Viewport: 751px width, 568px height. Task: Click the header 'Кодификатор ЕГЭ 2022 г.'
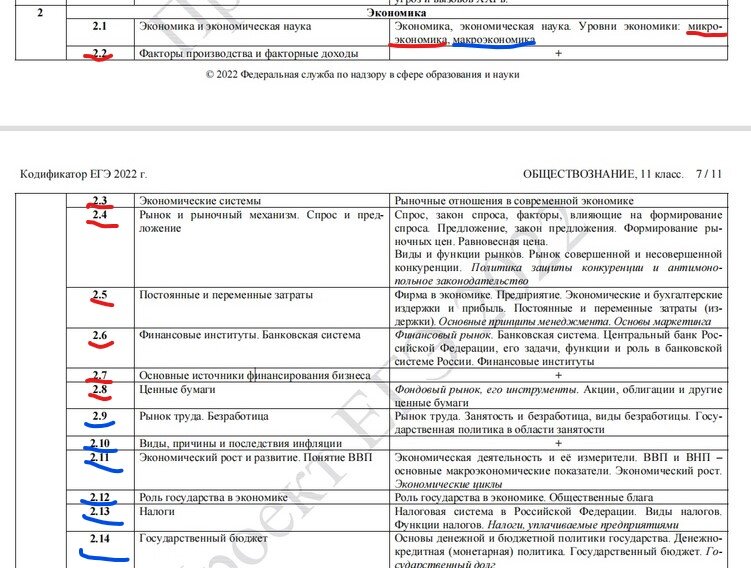click(x=83, y=174)
